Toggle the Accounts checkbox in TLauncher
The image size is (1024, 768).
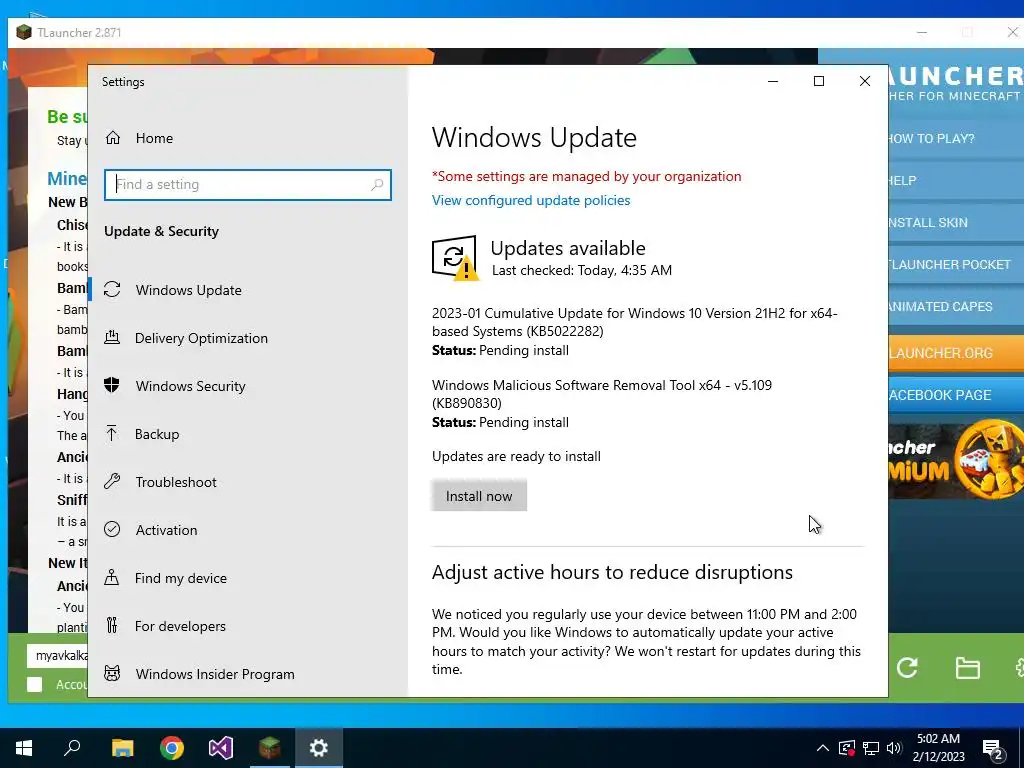tap(35, 684)
